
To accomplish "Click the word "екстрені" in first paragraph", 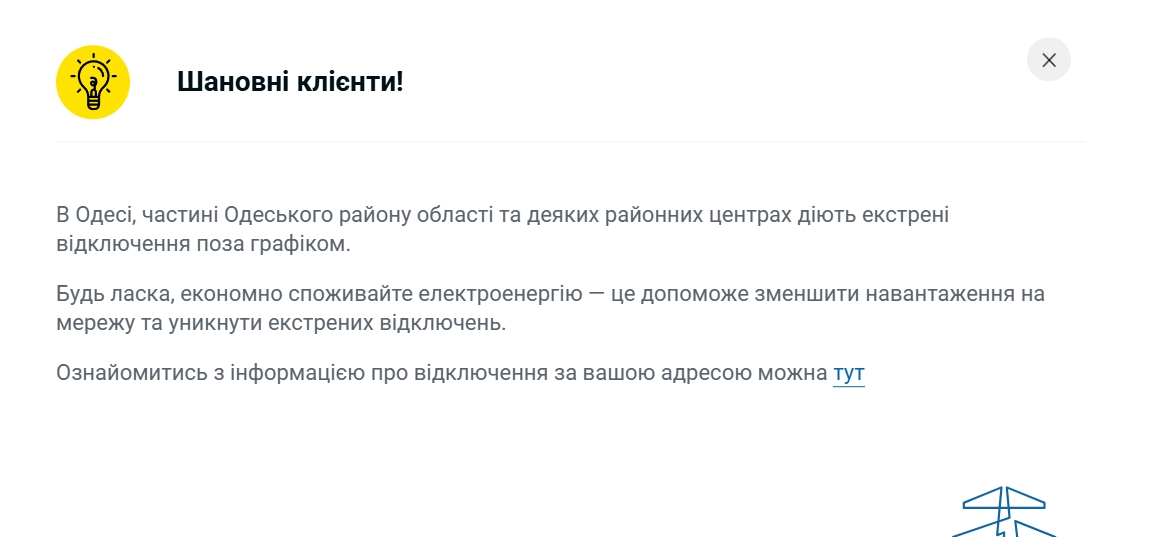I will tap(907, 215).
